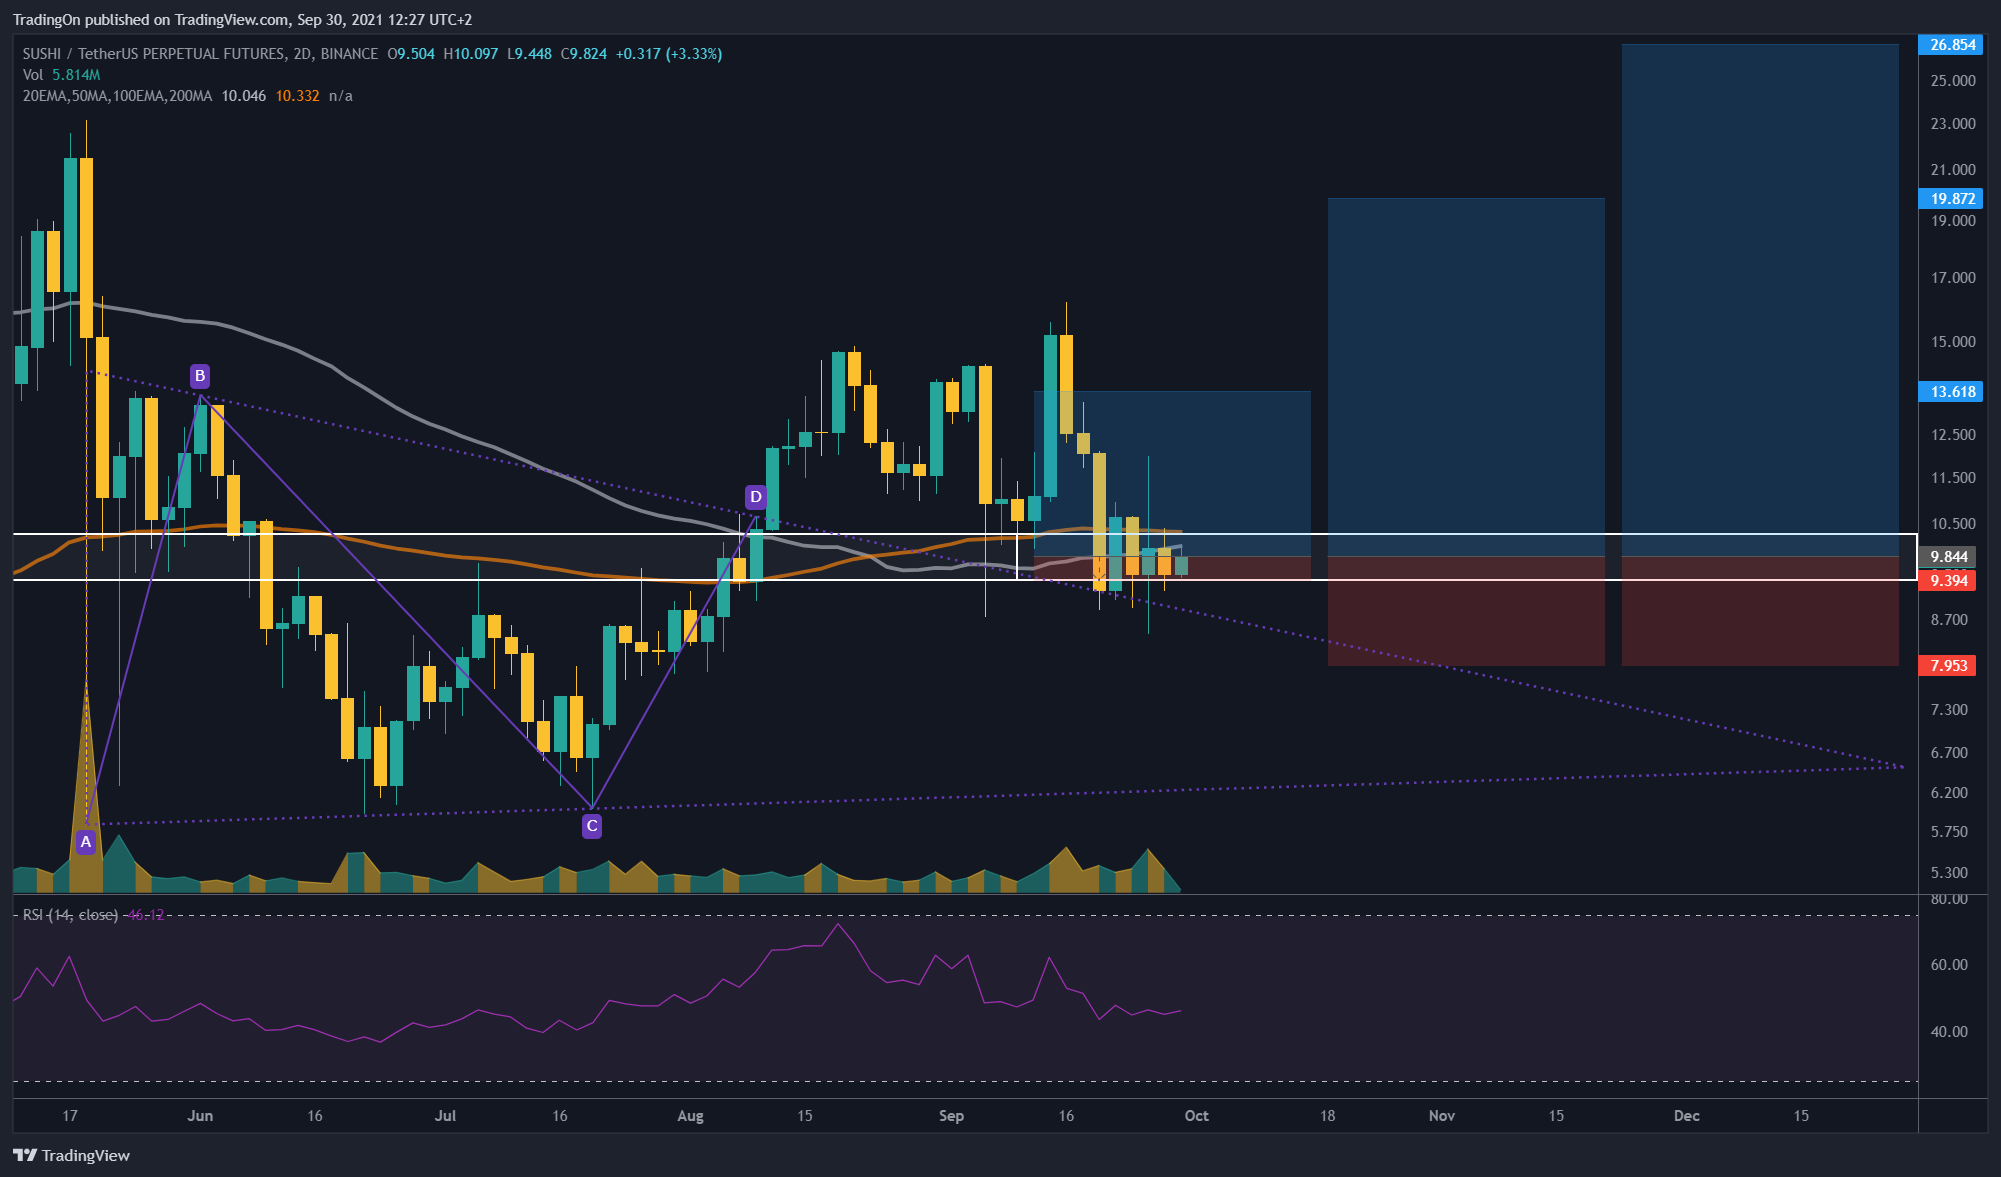The height and width of the screenshot is (1177, 2001).
Task: Click the 19.872 target price label
Action: click(1950, 198)
